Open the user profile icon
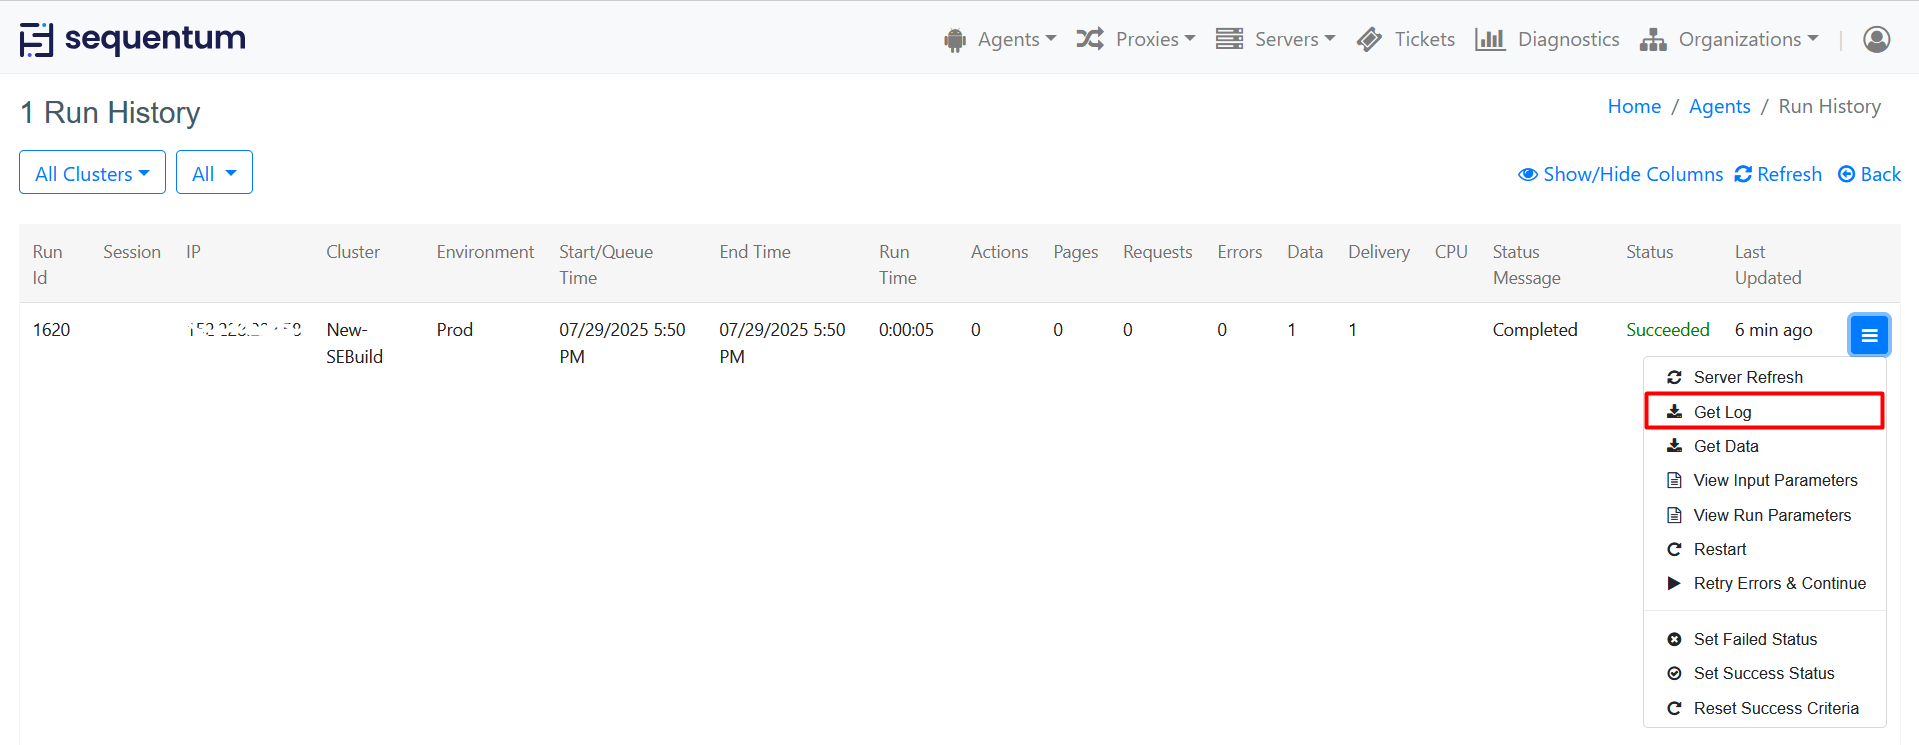 [x=1876, y=39]
